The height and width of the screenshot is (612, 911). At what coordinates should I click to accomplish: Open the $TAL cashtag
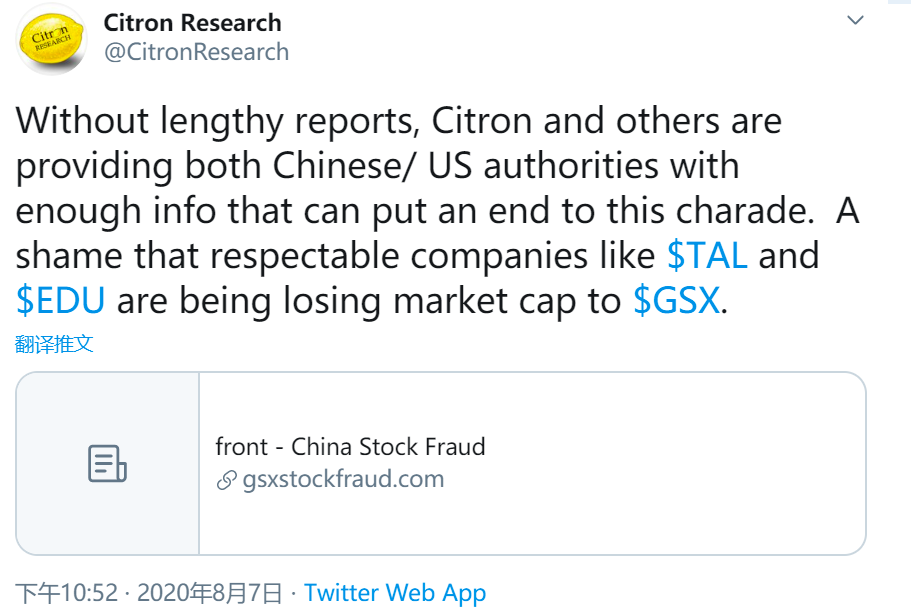[x=707, y=256]
